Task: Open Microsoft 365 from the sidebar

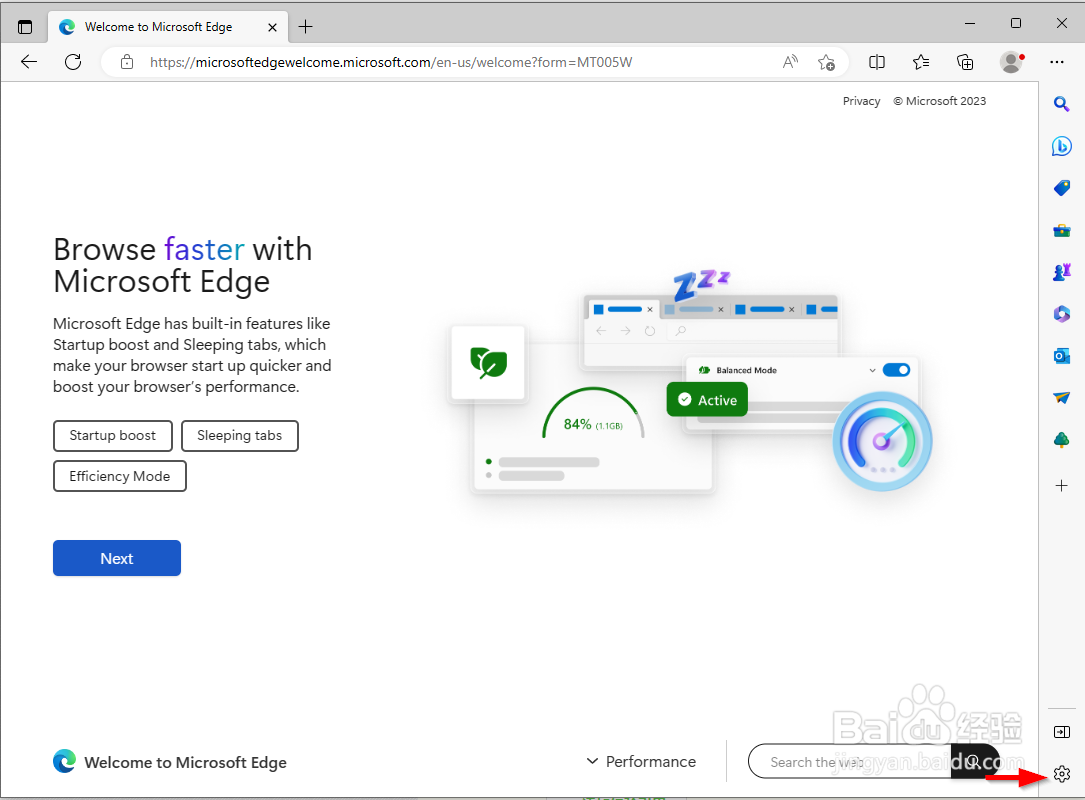Action: point(1061,313)
